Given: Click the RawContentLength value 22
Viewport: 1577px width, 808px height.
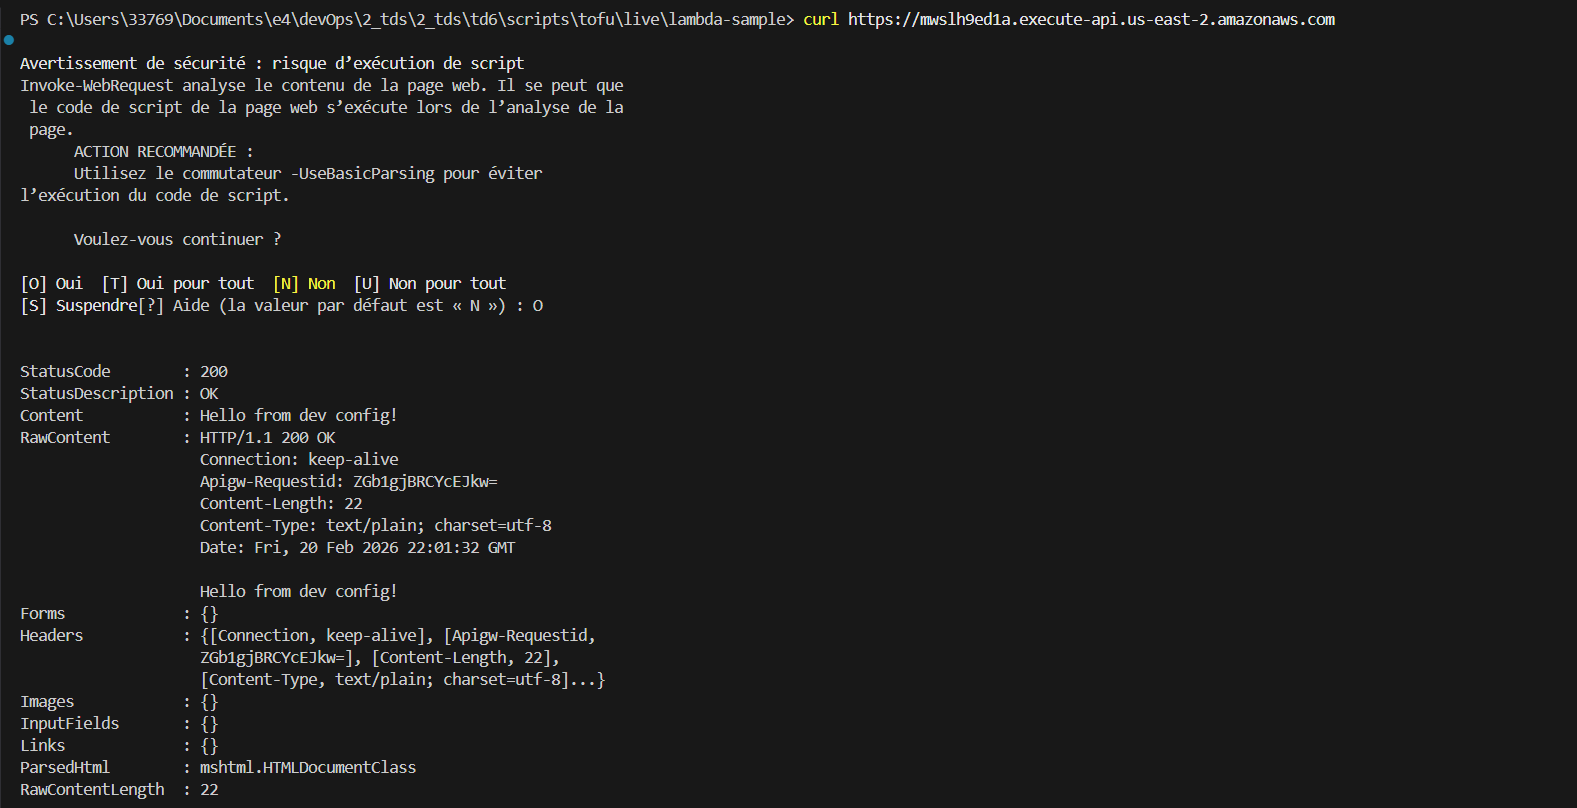Looking at the screenshot, I should point(209,790).
